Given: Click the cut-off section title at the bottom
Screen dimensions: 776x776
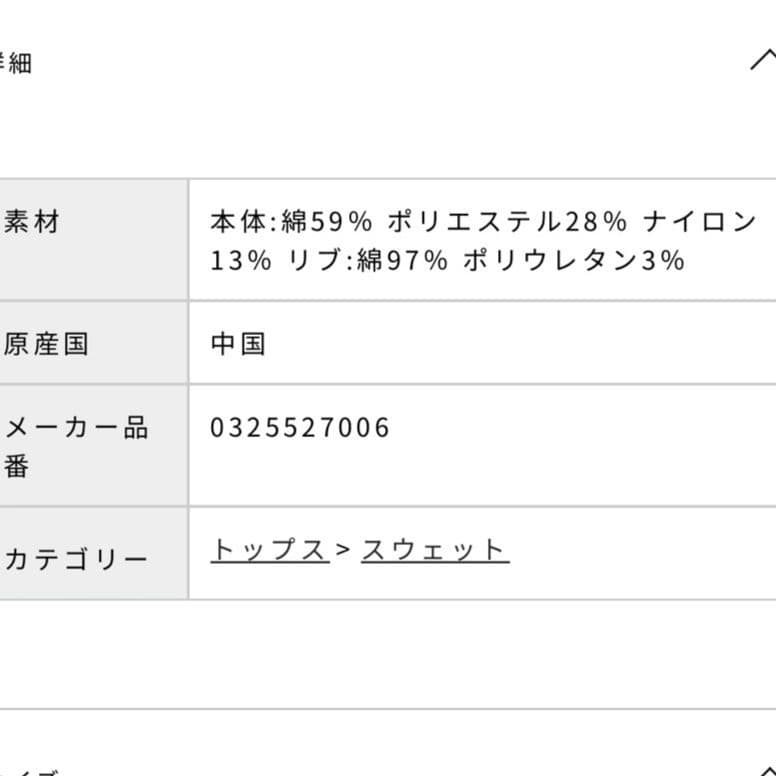Looking at the screenshot, I should pos(30,771).
